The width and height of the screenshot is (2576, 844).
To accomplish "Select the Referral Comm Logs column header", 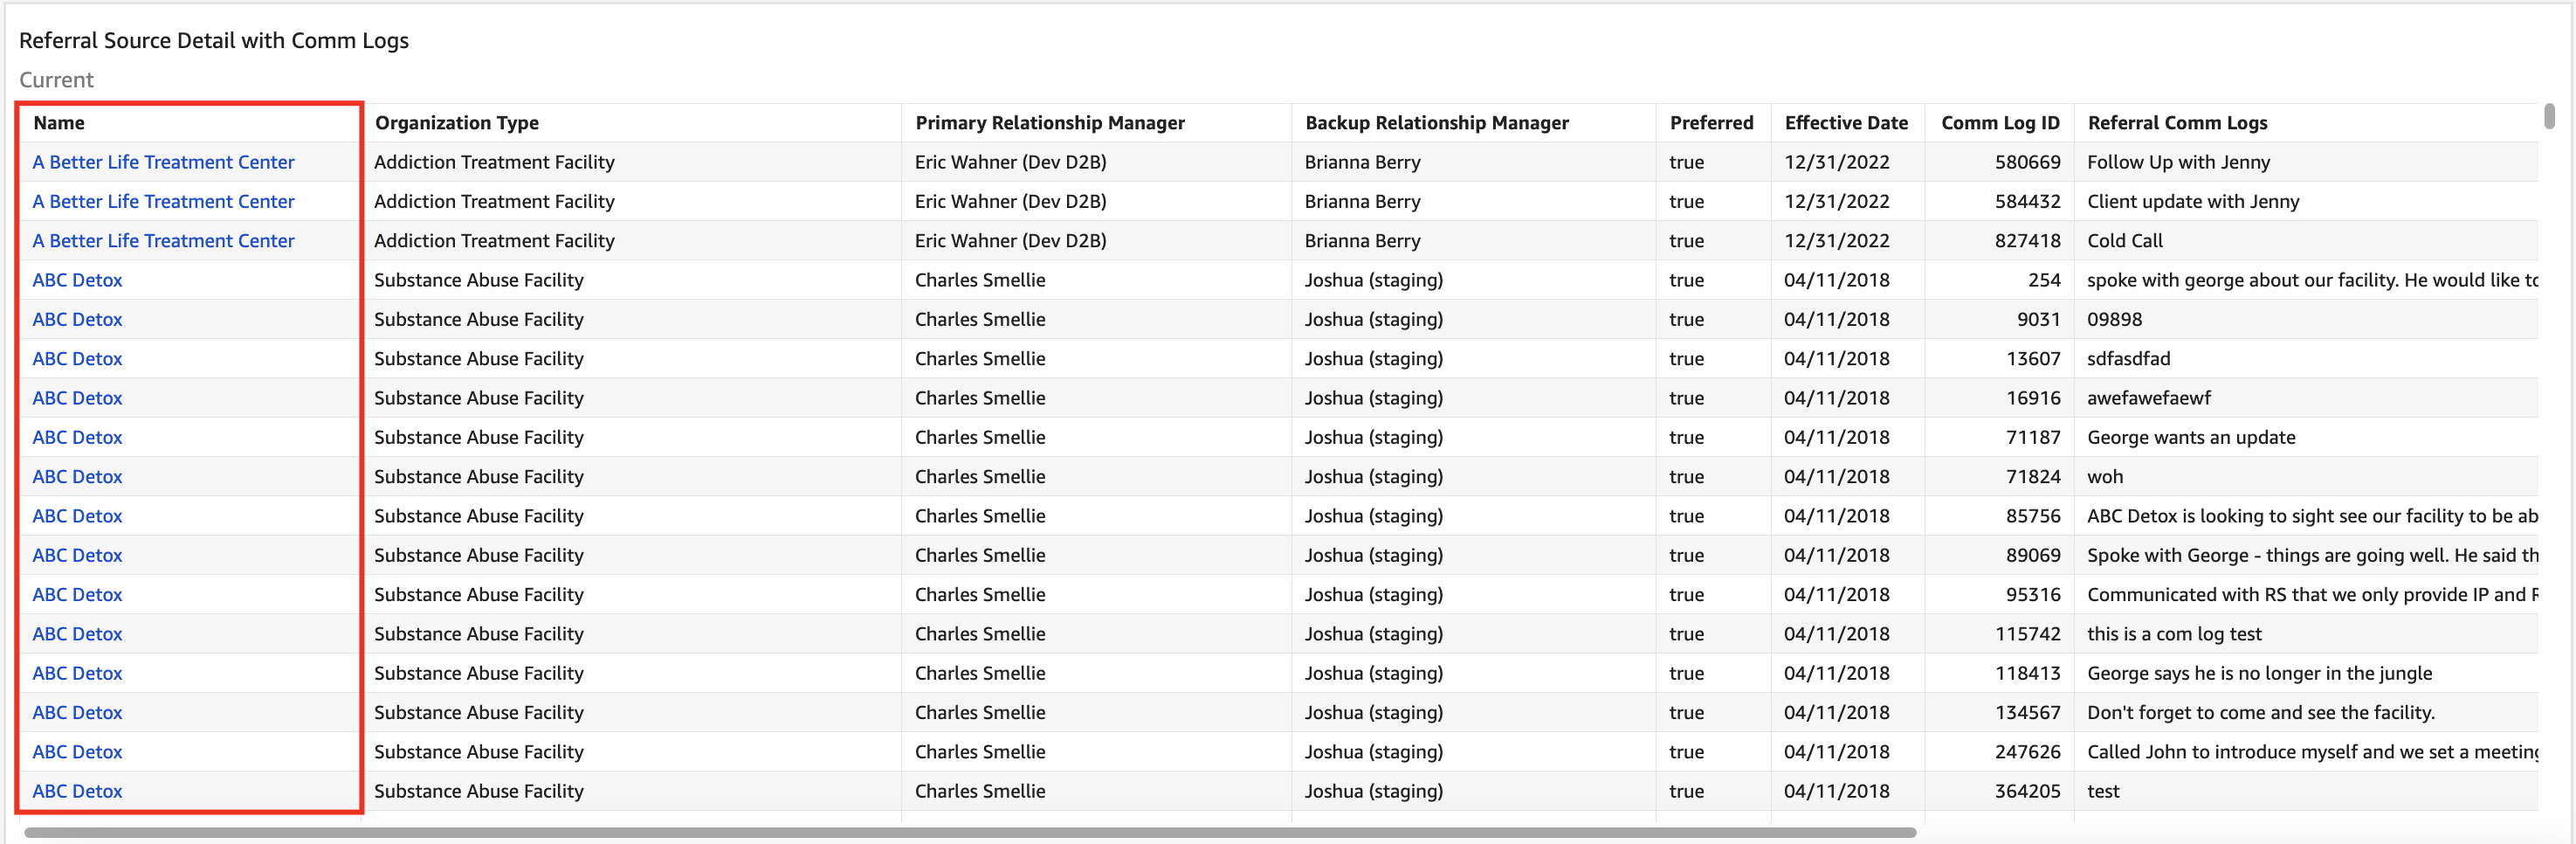I will tap(2176, 123).
